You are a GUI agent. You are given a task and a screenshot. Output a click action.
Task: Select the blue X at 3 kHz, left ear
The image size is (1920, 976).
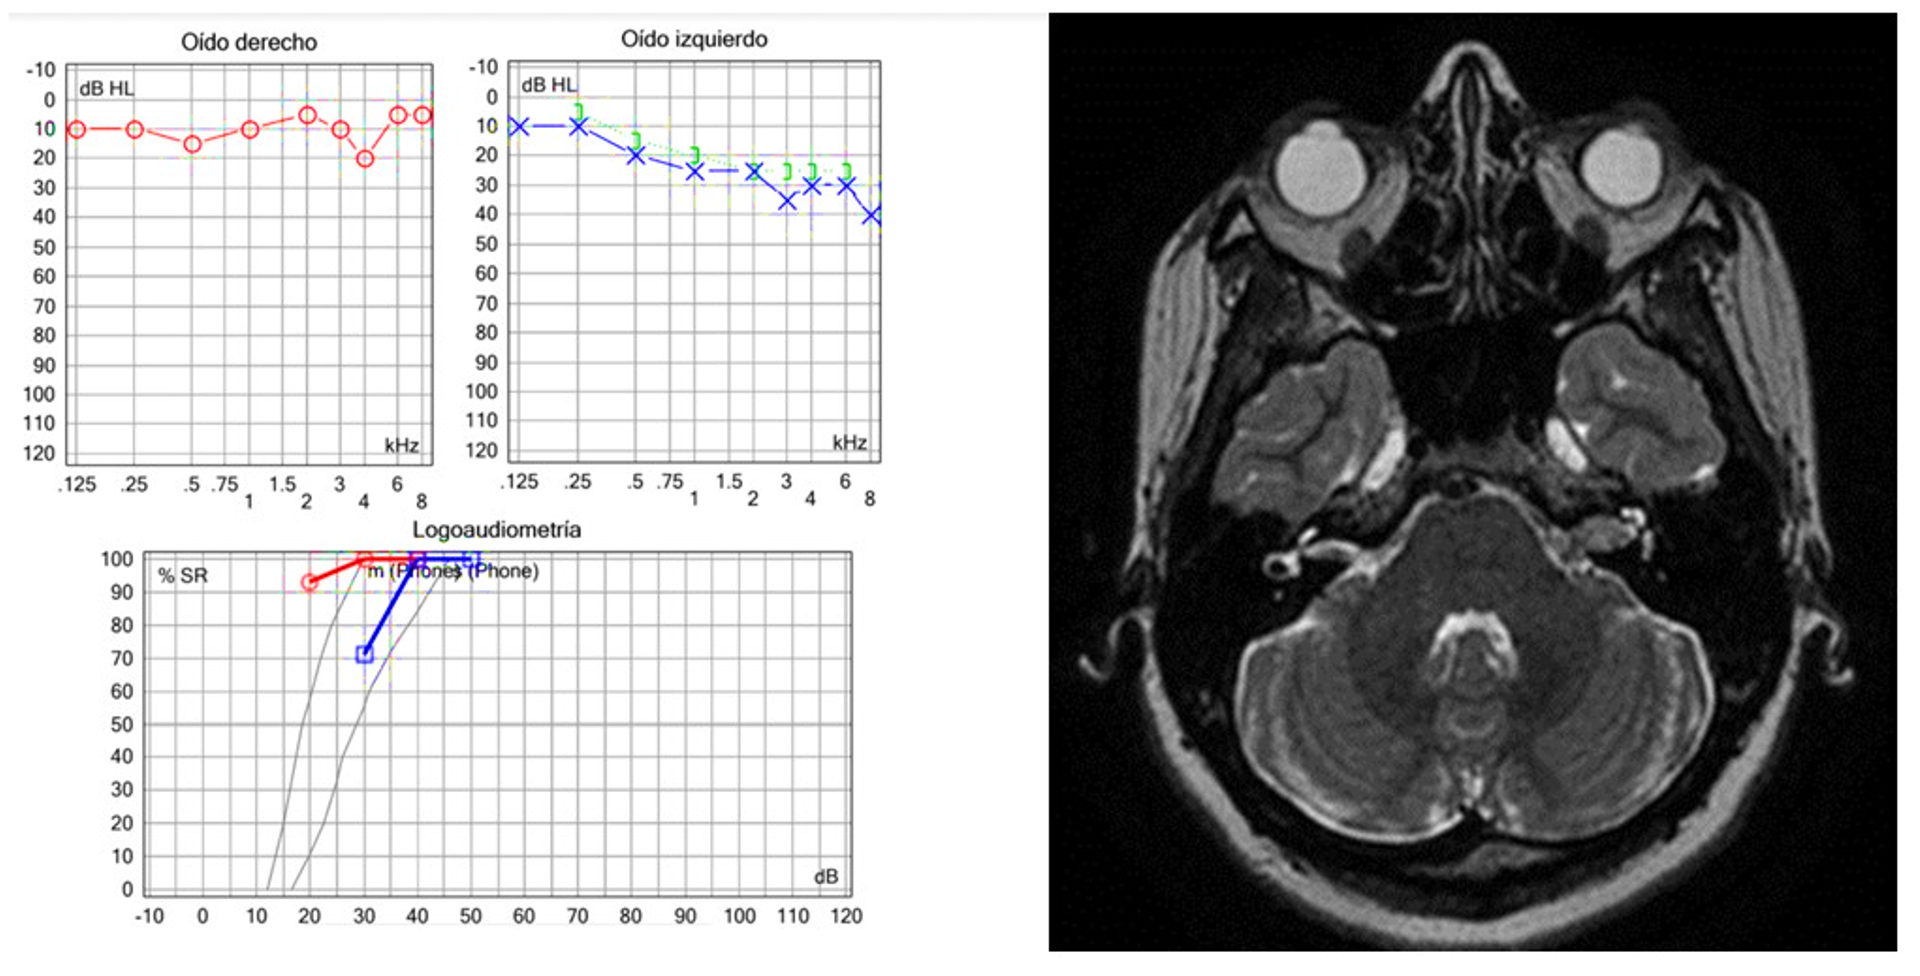[787, 200]
